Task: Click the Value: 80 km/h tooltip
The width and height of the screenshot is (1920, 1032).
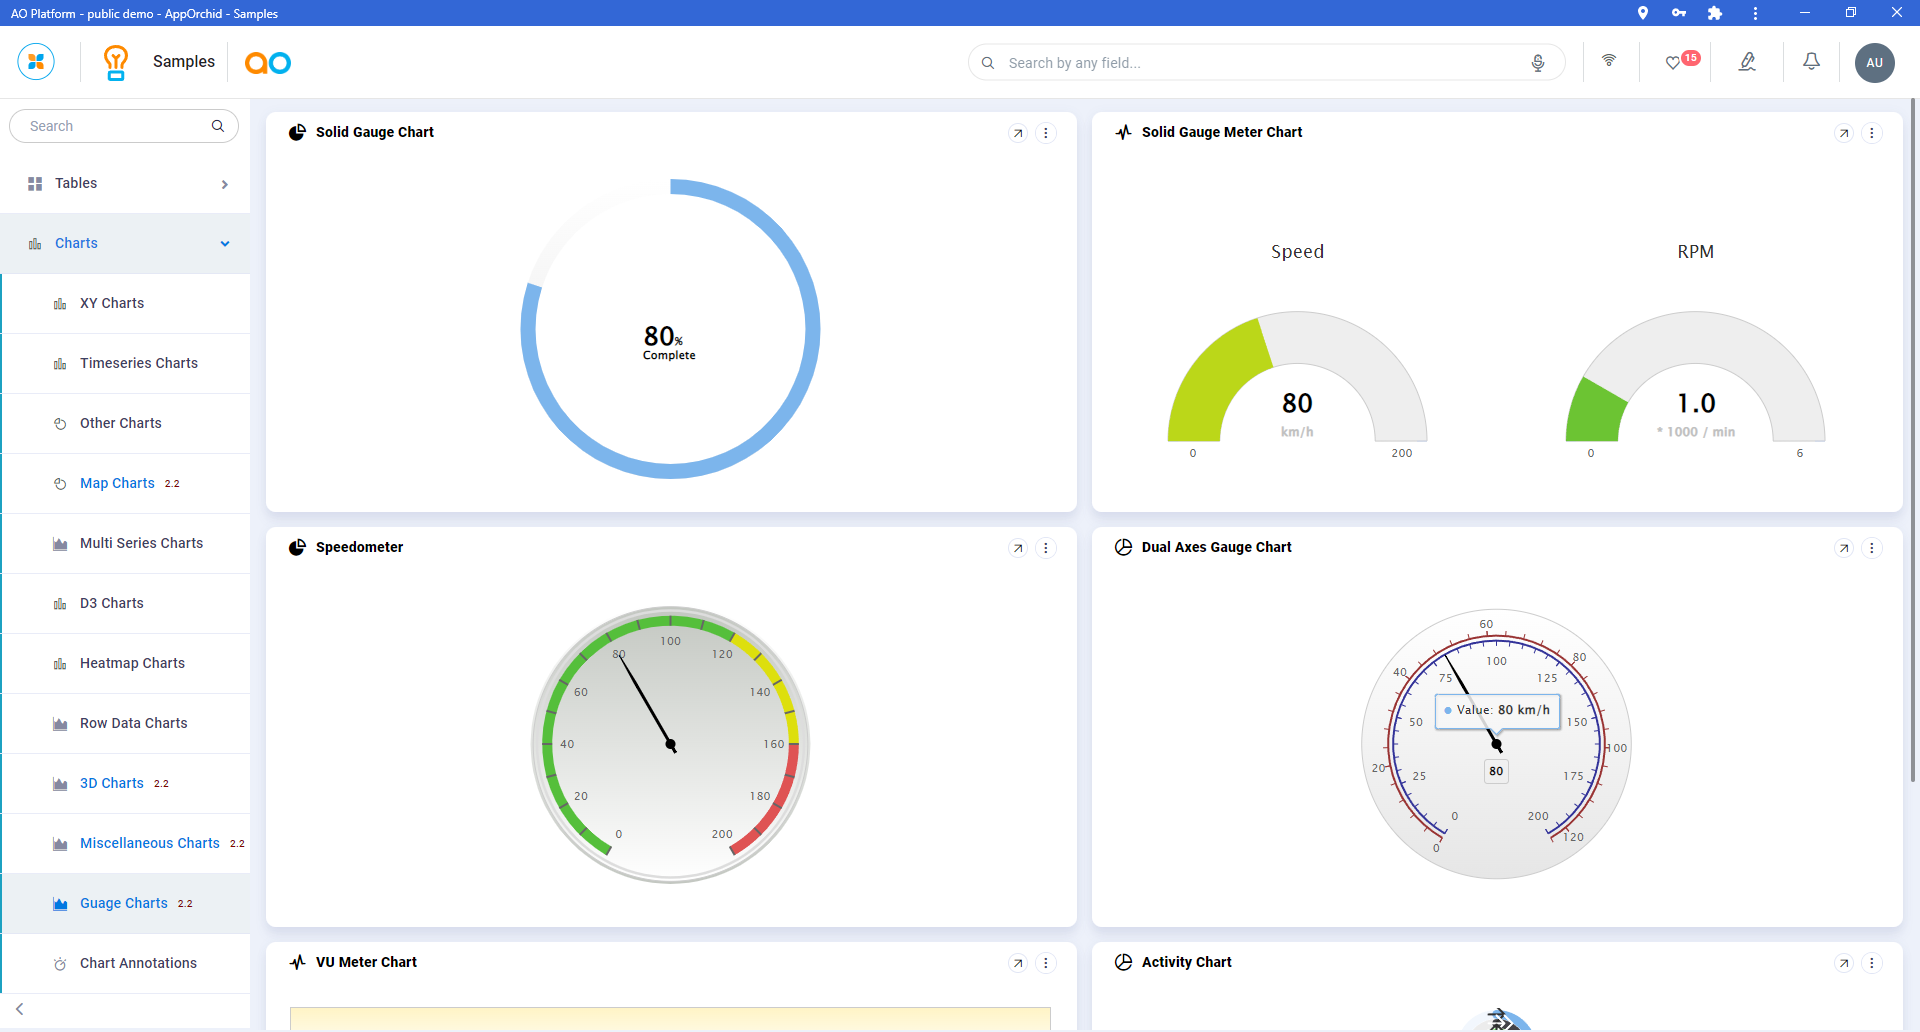Action: coord(1497,710)
